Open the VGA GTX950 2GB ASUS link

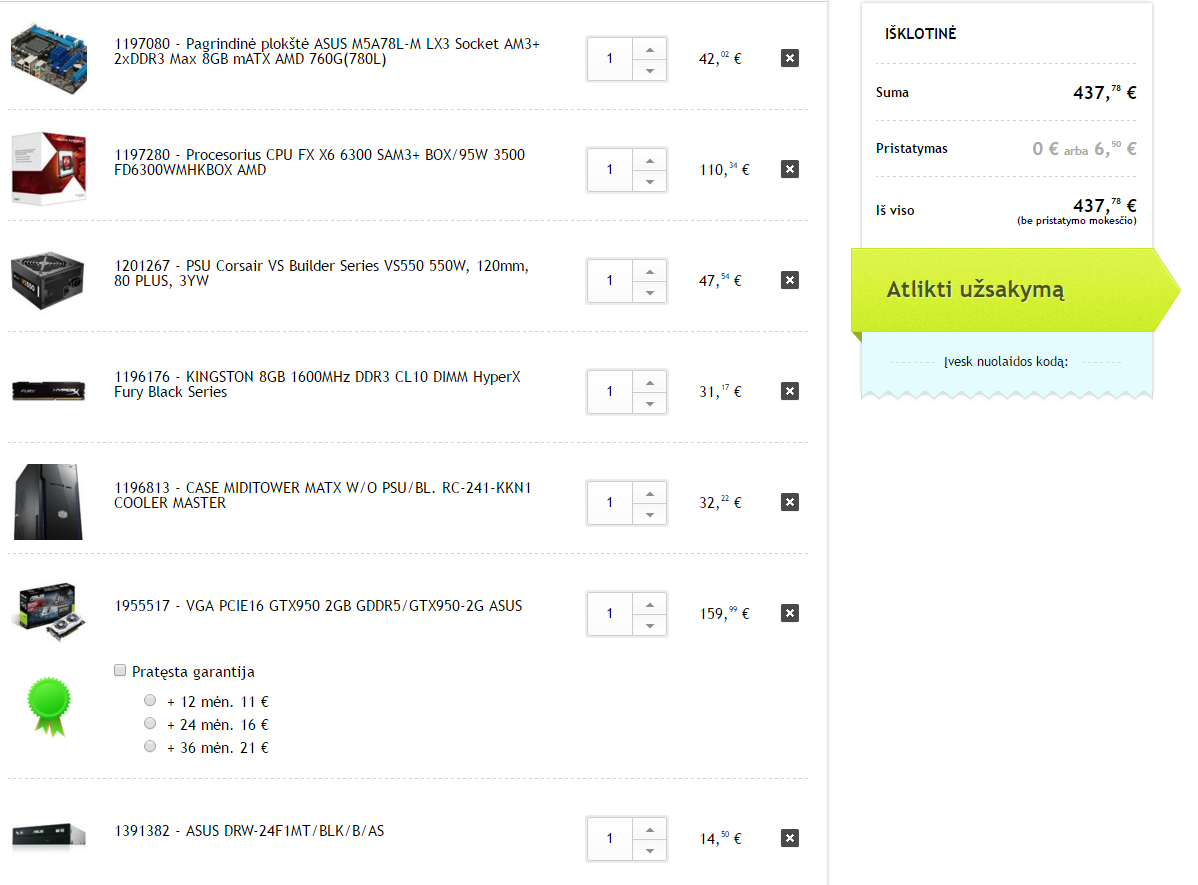tap(318, 606)
